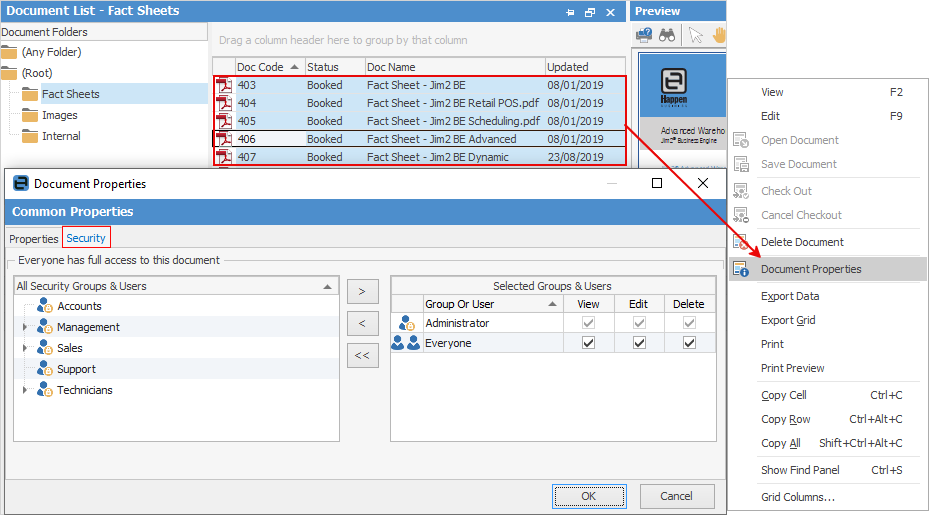Expand the Management security group

pos(24,327)
